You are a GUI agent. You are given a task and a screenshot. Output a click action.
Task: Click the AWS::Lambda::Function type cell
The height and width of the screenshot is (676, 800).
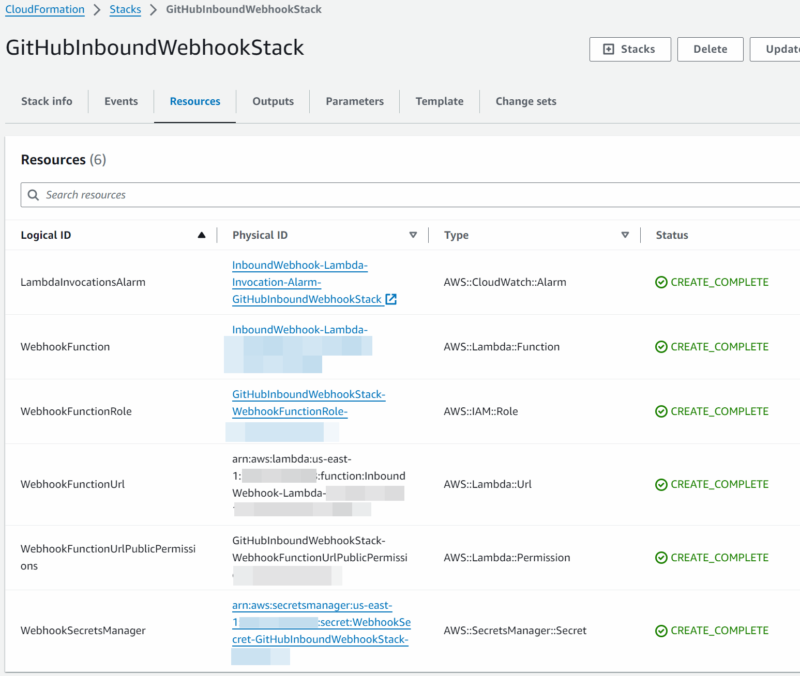(502, 347)
